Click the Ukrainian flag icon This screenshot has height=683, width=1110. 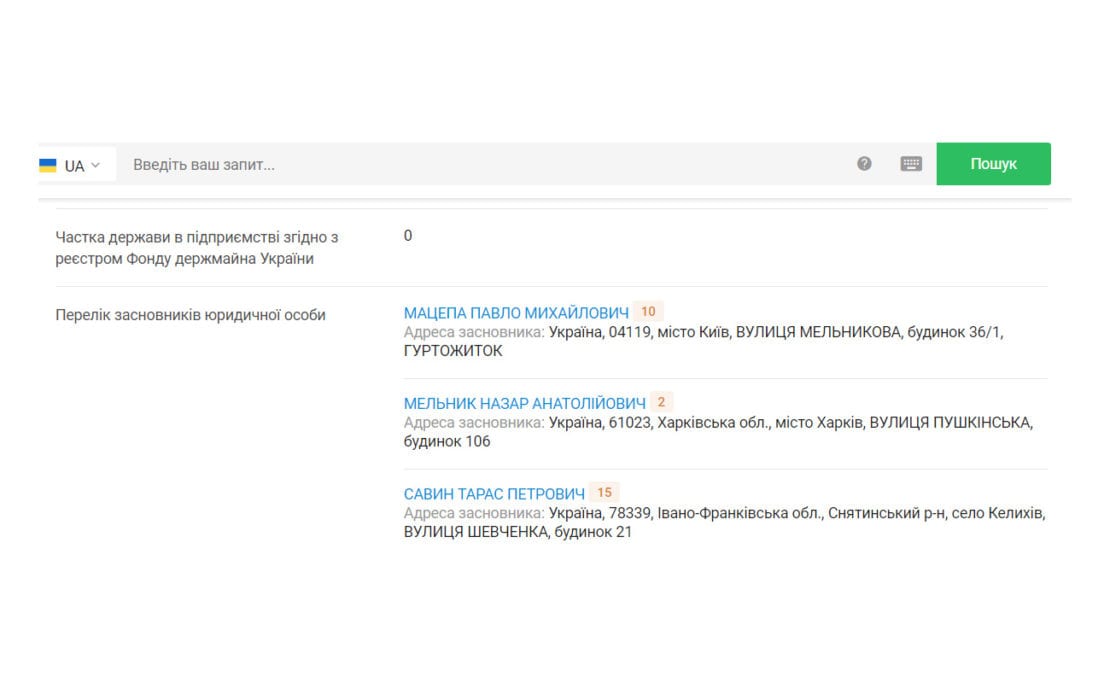point(47,165)
